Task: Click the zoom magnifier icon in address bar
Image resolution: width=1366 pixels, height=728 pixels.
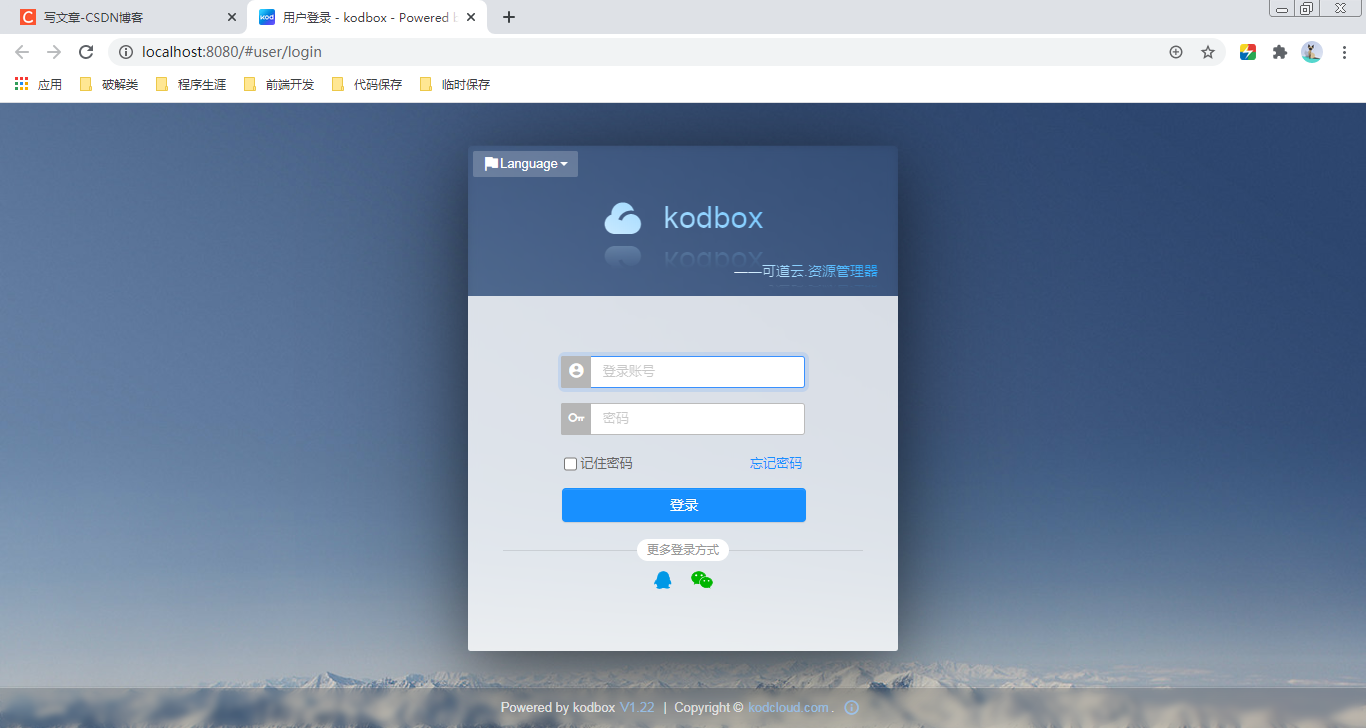Action: click(x=1176, y=52)
